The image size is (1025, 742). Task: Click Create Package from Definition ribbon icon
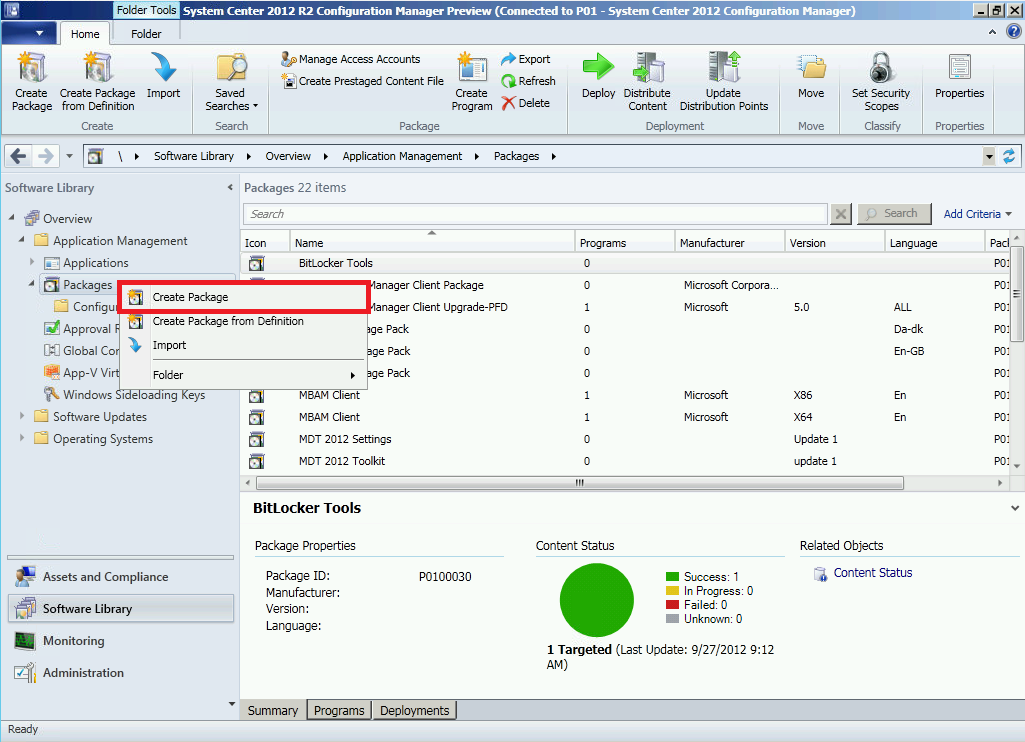click(x=97, y=67)
